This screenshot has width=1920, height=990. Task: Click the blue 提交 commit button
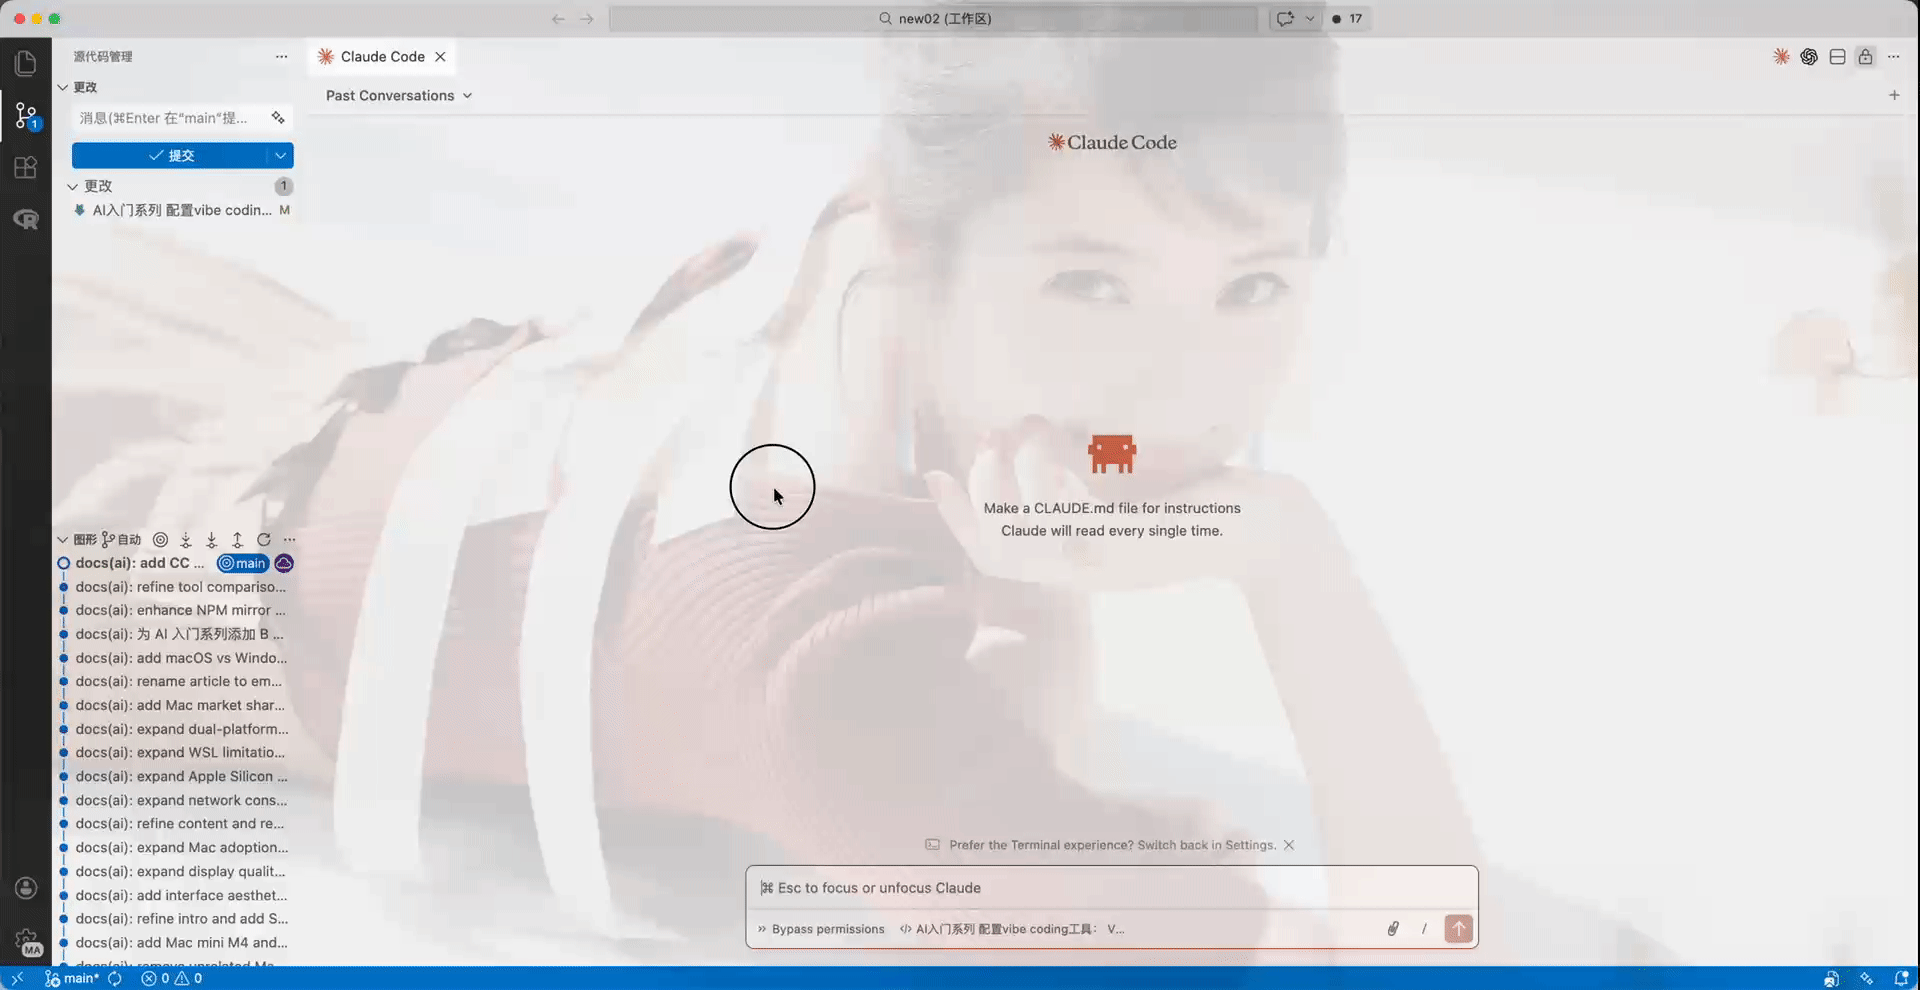click(170, 156)
